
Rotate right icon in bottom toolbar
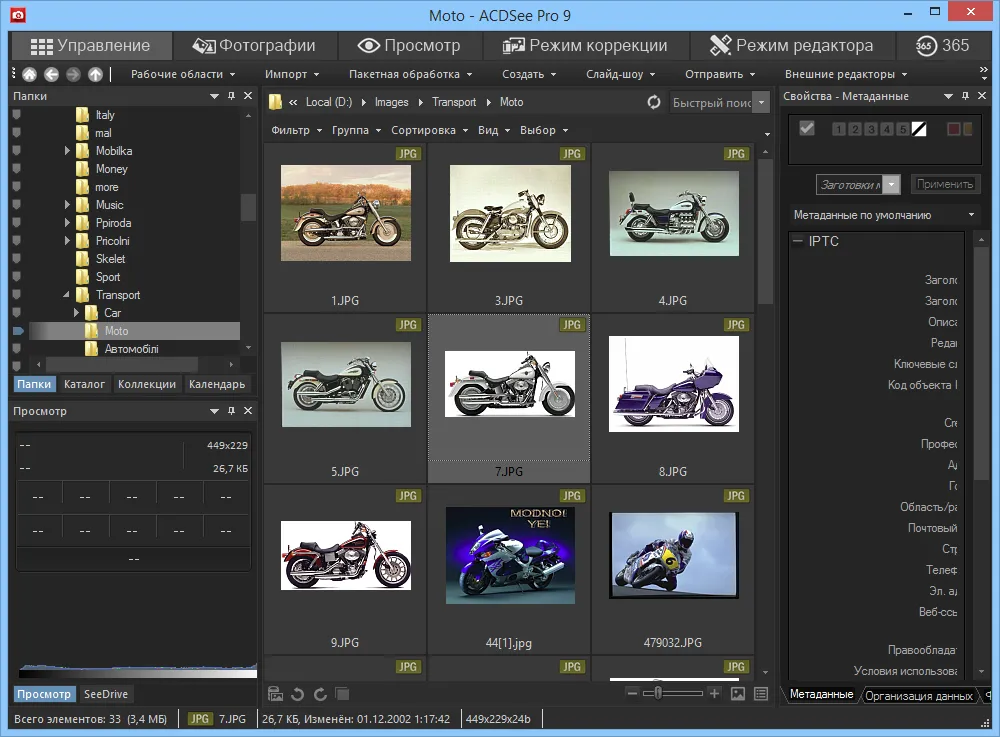click(320, 694)
